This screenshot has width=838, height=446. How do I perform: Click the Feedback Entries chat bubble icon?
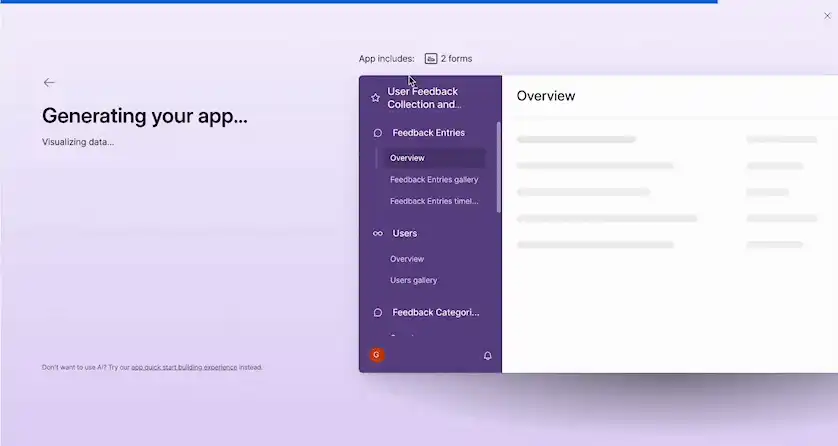(x=377, y=133)
